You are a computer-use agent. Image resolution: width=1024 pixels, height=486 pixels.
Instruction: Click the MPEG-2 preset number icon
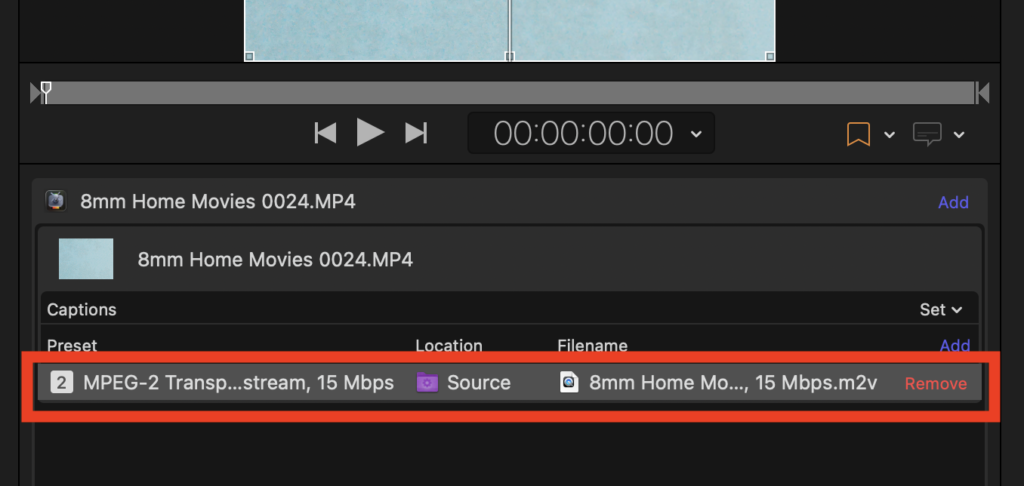coord(62,383)
